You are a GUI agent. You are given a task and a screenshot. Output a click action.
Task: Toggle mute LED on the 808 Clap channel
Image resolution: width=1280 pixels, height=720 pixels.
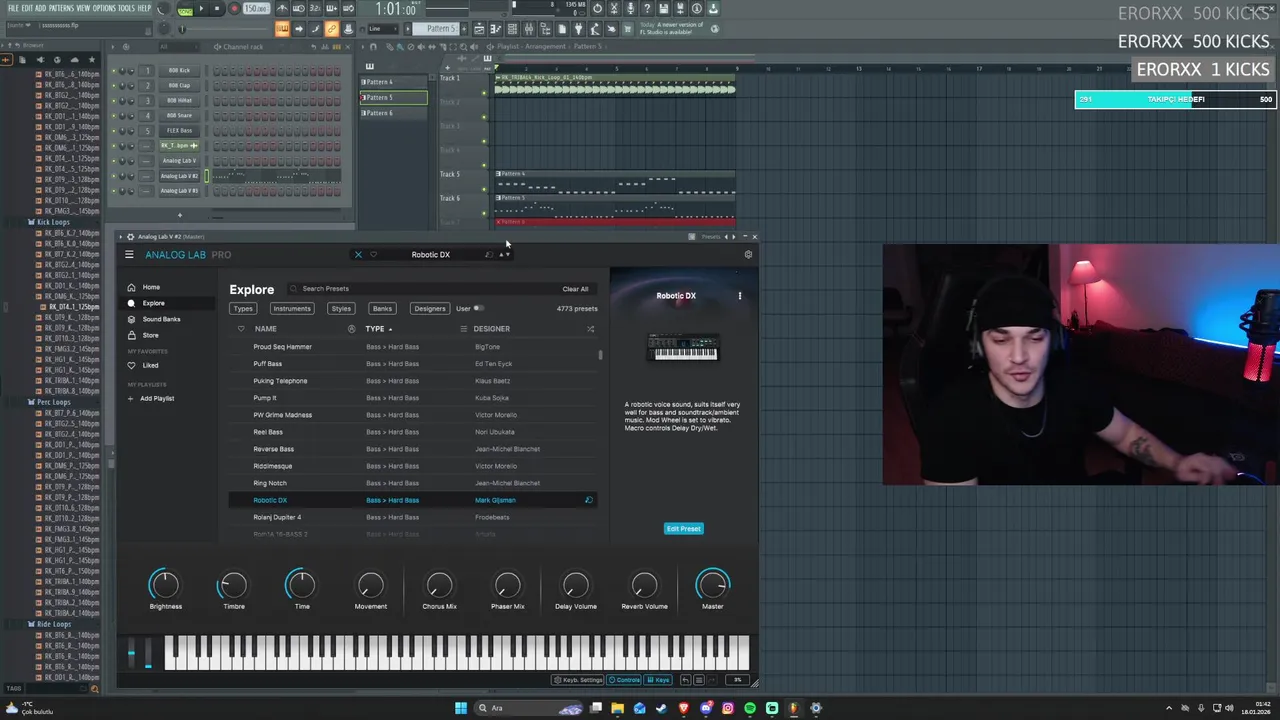coord(114,85)
